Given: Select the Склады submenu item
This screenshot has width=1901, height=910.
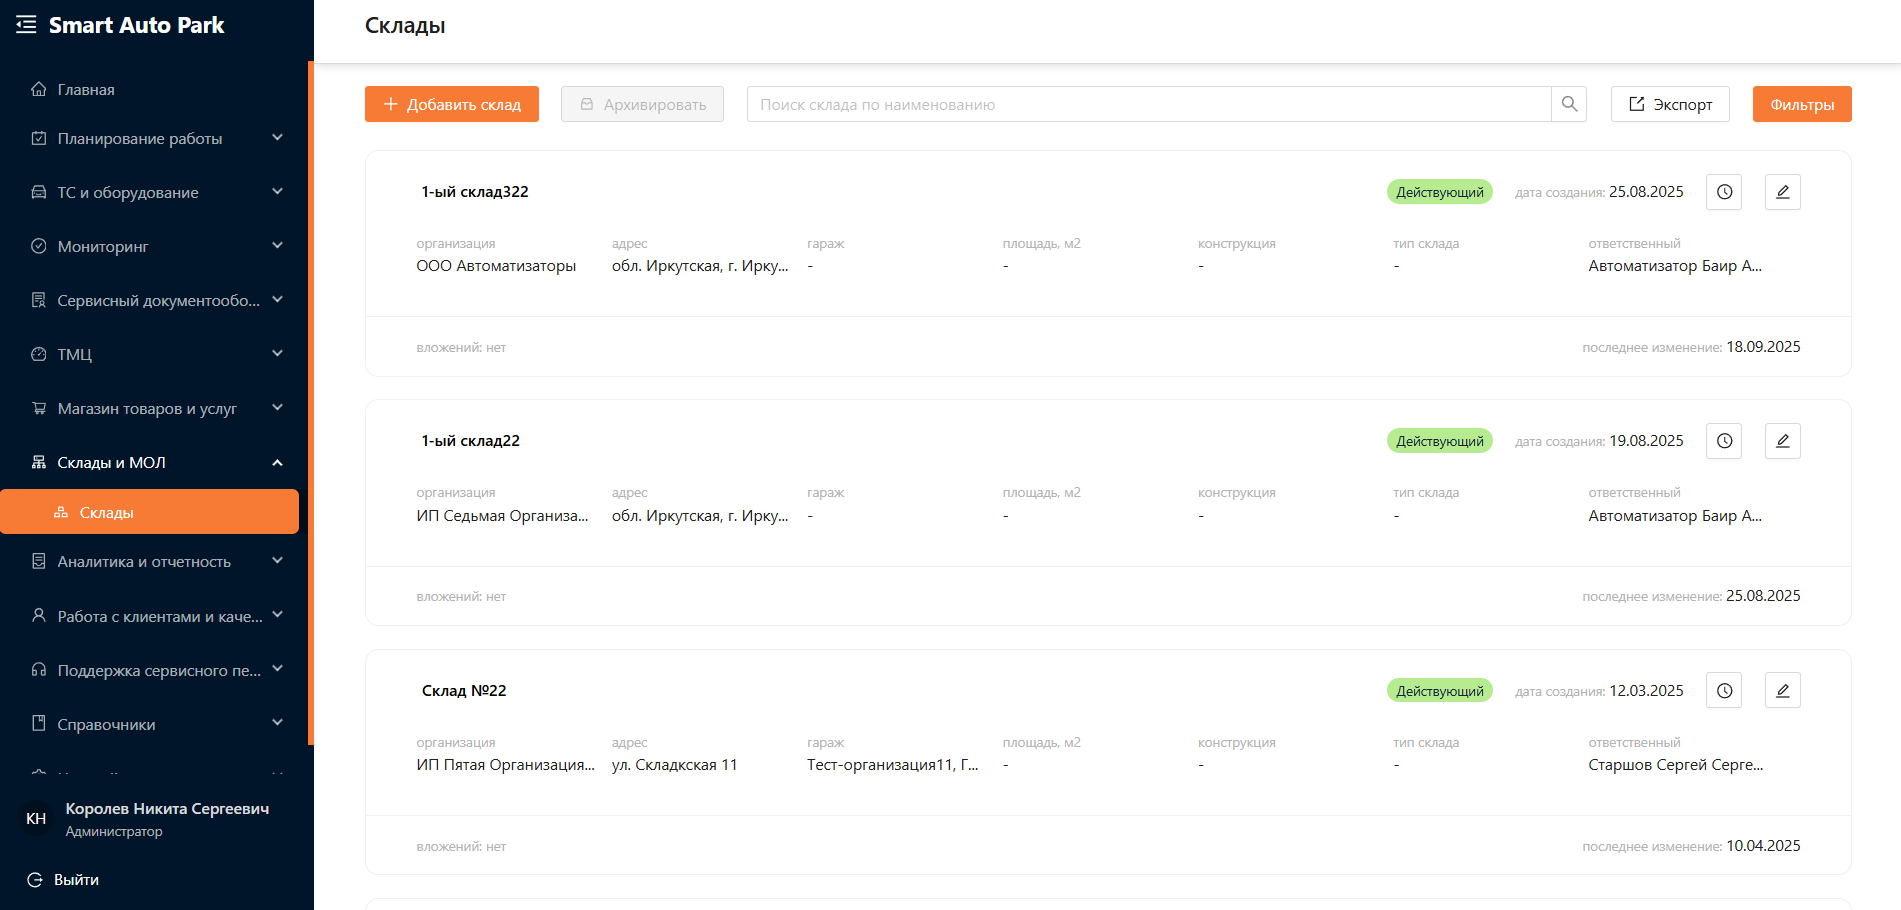Looking at the screenshot, I should 150,512.
